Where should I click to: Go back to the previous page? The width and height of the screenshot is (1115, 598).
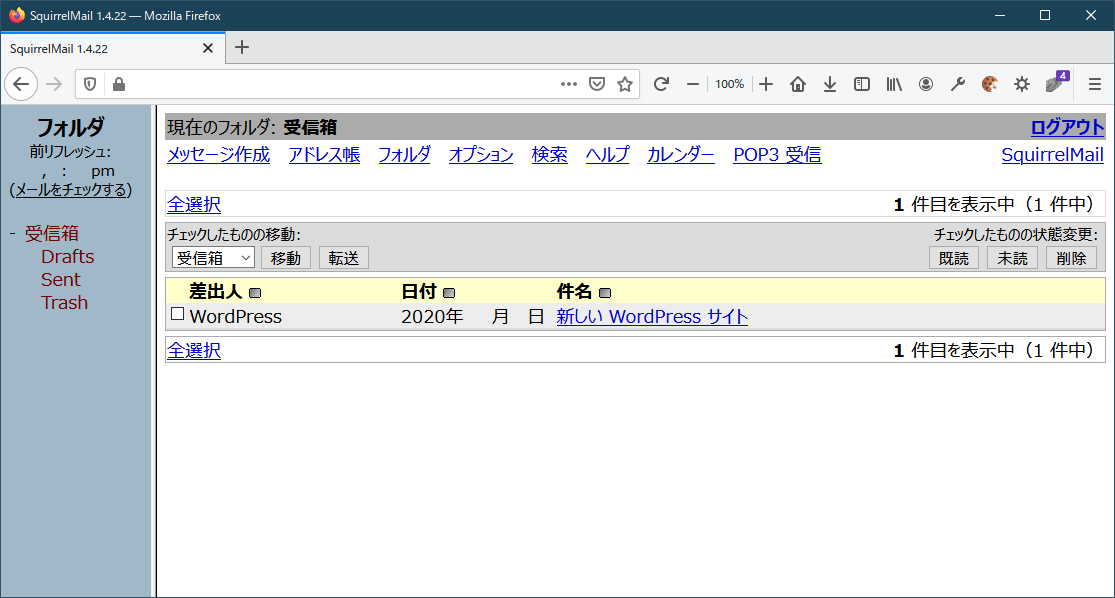click(21, 85)
